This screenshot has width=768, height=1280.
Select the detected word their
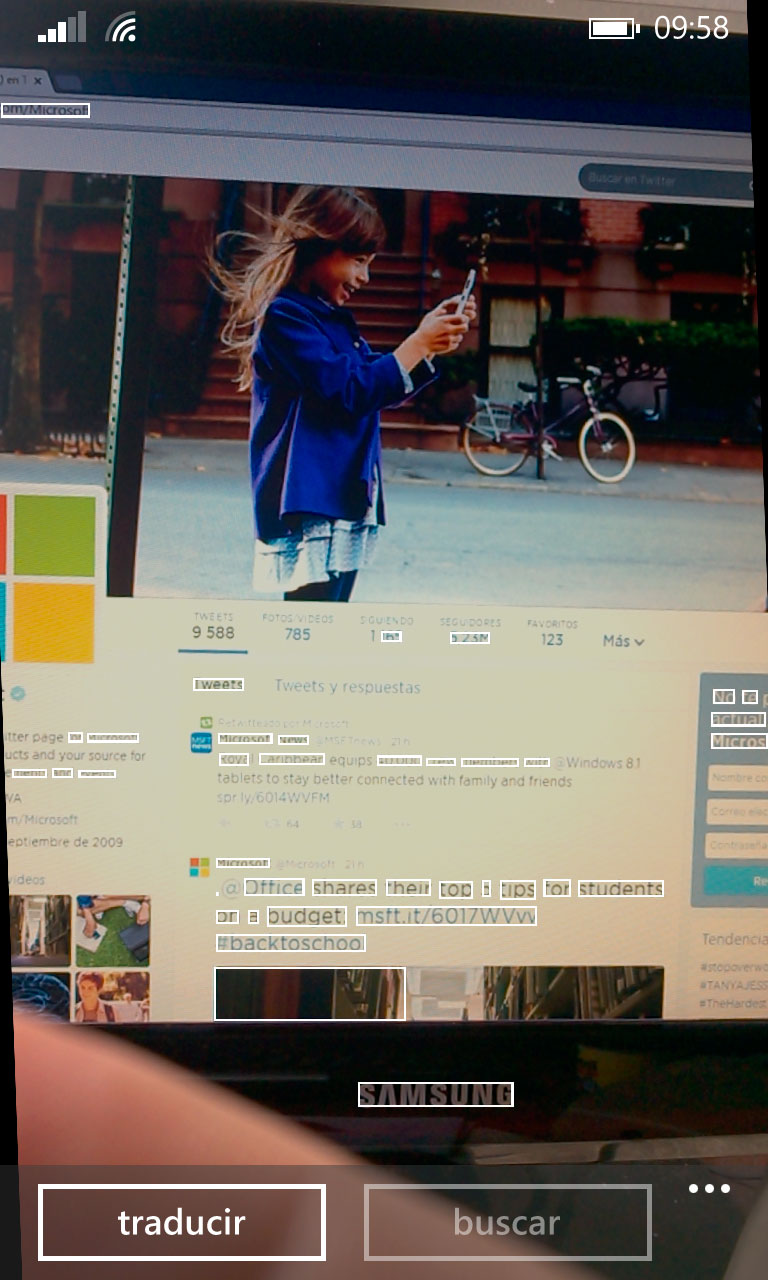408,888
